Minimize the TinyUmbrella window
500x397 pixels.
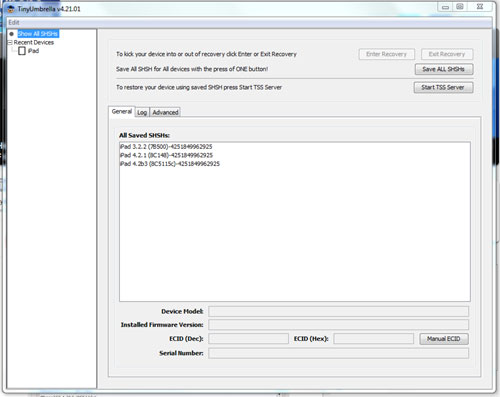tap(445, 7)
